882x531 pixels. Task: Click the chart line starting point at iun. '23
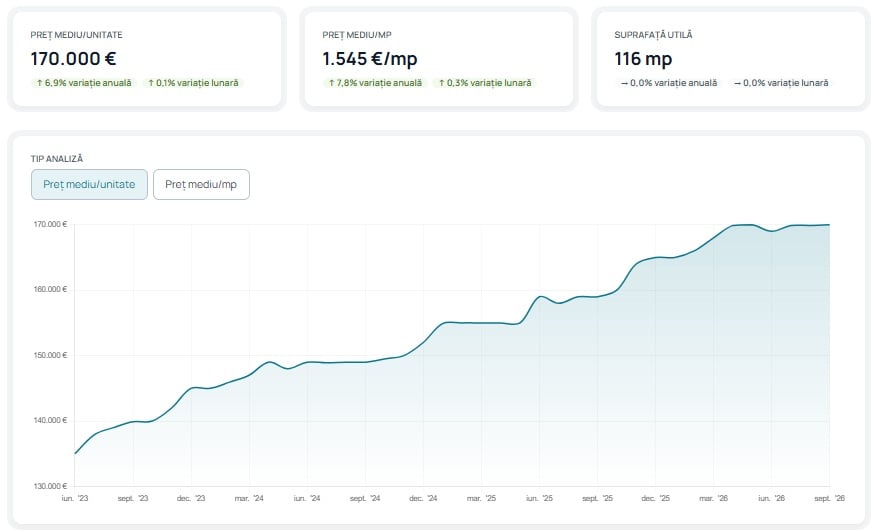click(75, 453)
